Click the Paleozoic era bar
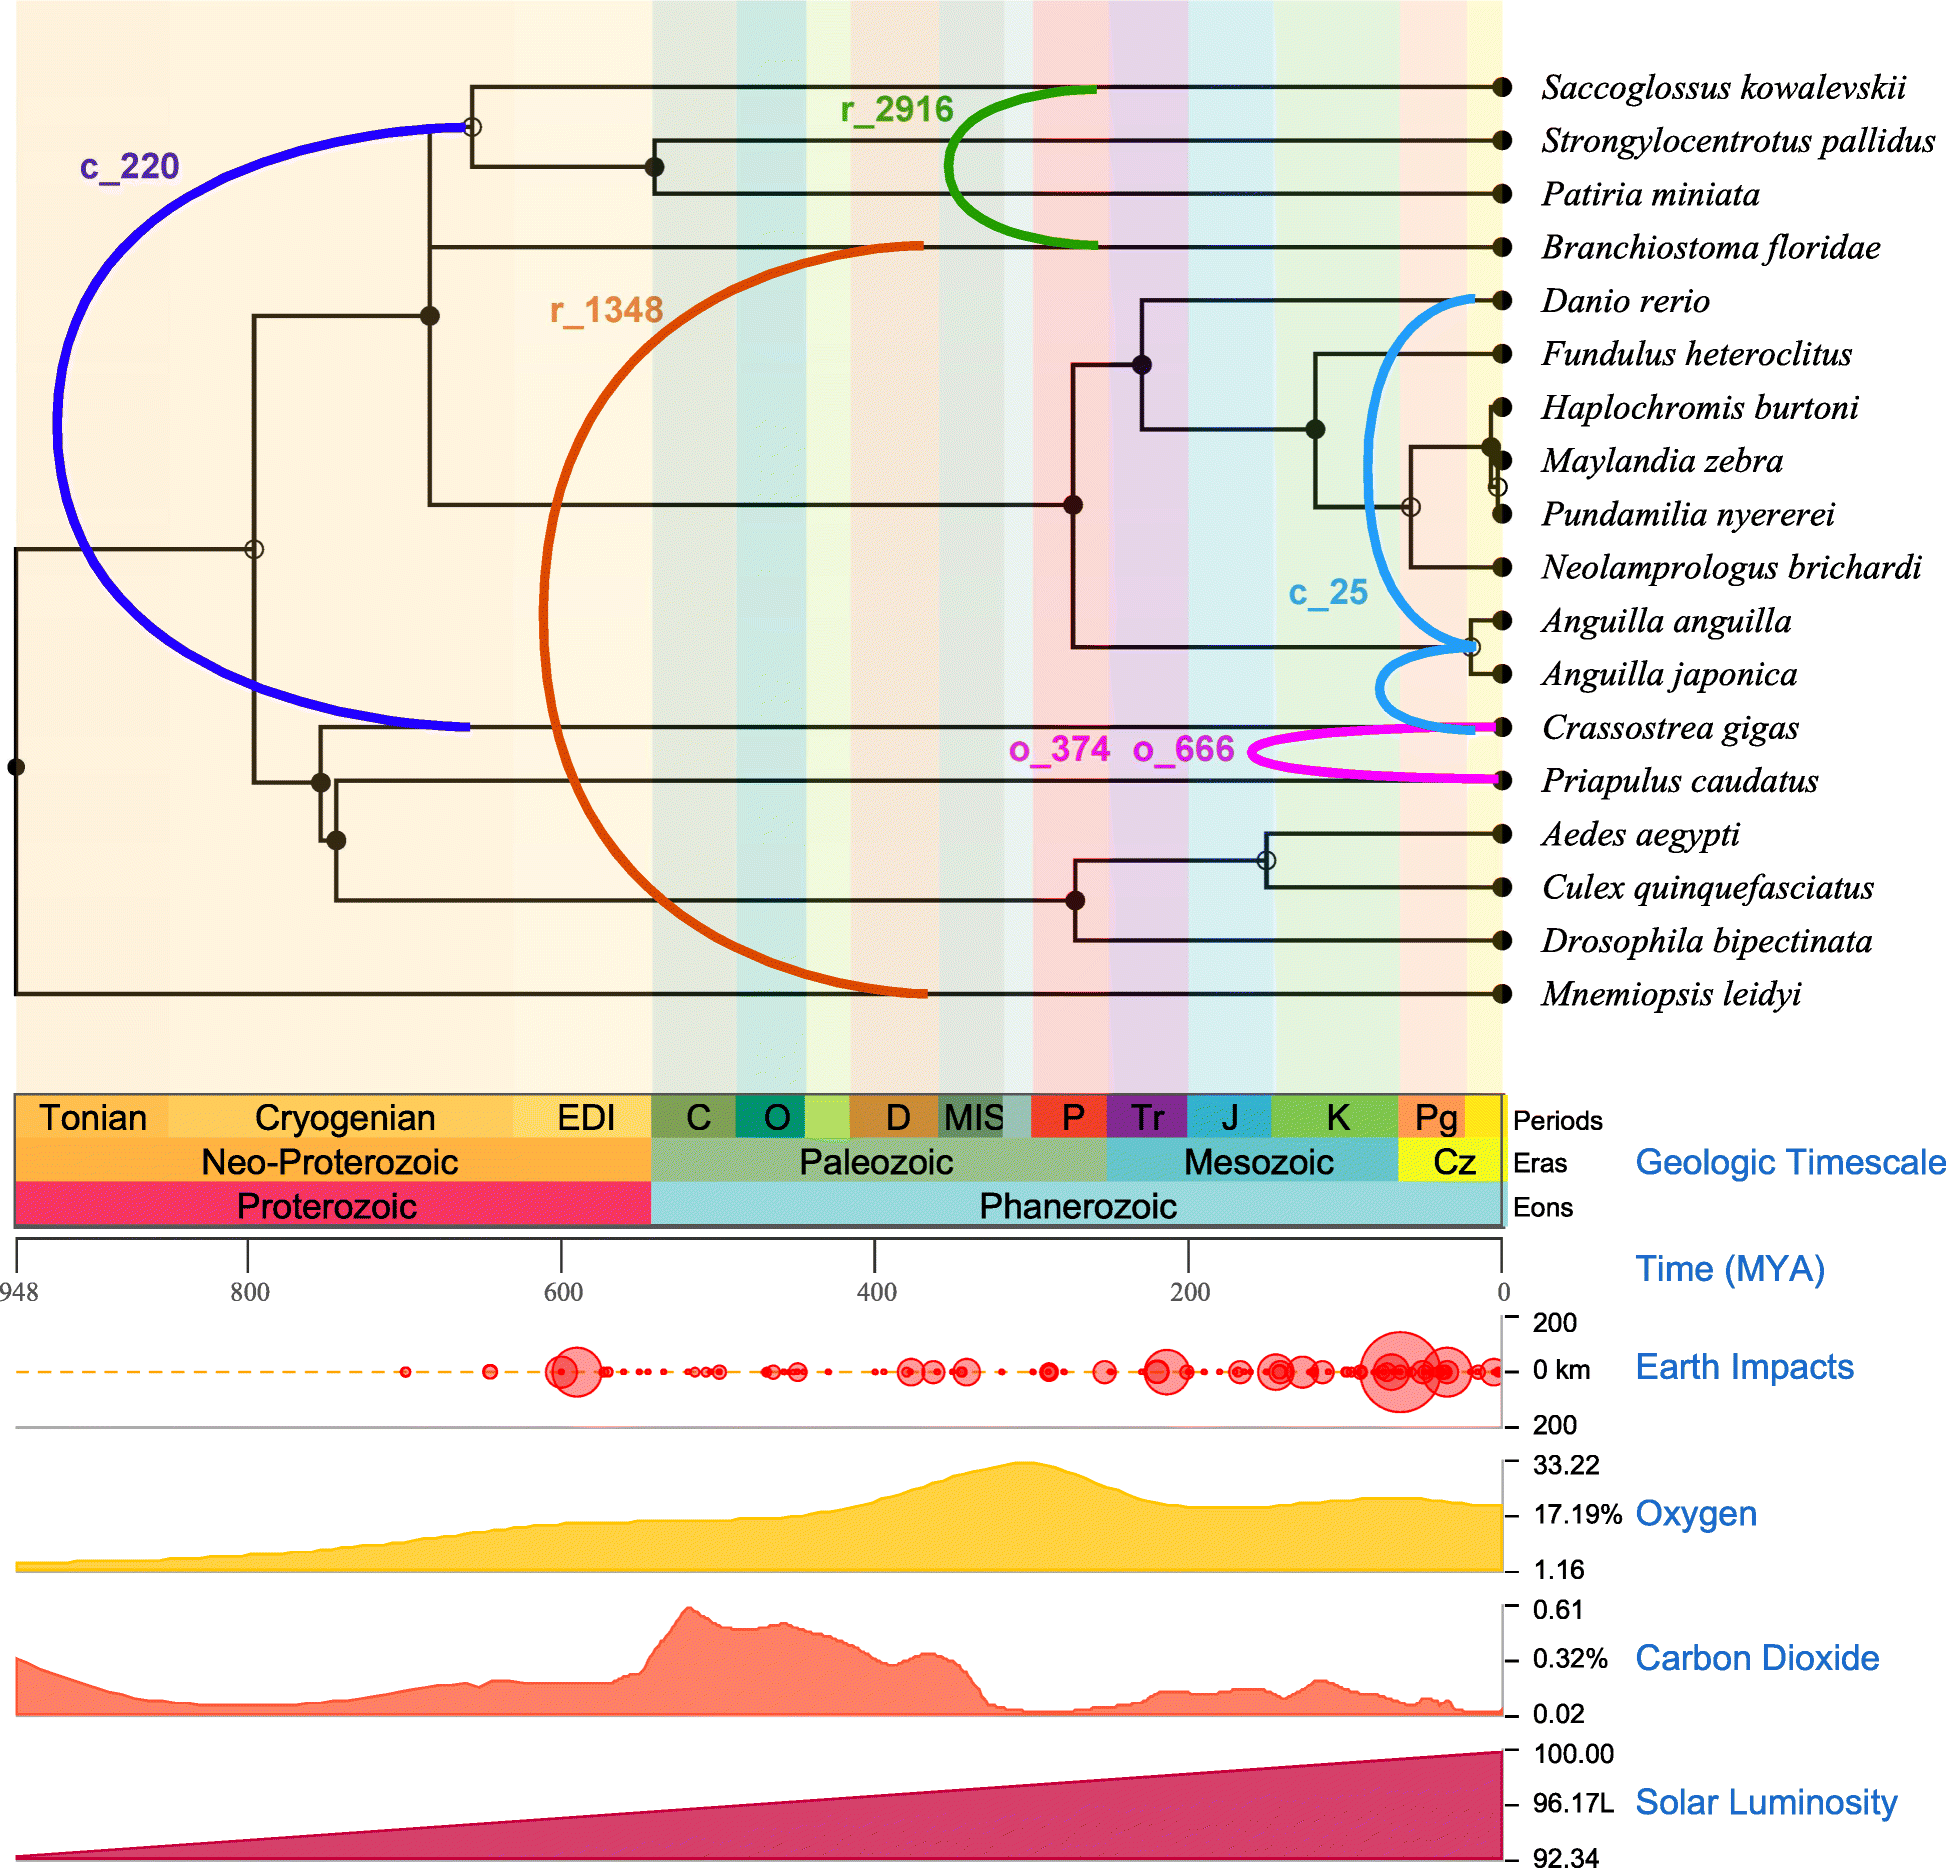 click(x=880, y=1161)
